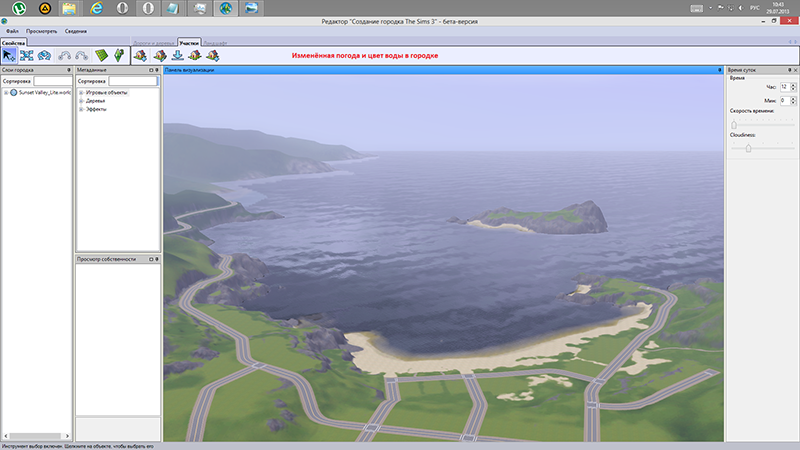800x450 pixels.
Task: Open the Файл menu
Action: (x=11, y=31)
